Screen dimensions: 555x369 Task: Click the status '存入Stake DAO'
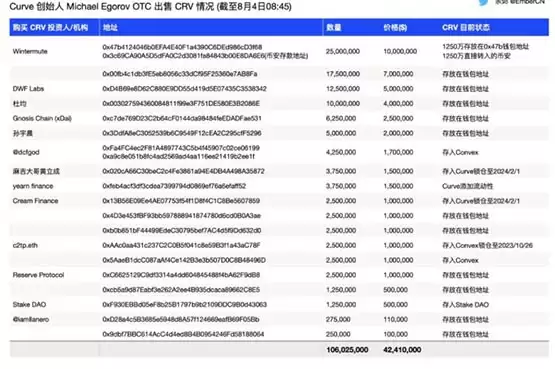[465, 305]
